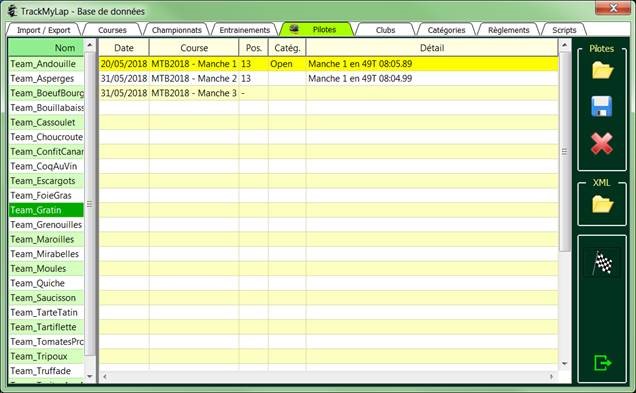Select Team_CoqAuVin in the pilot list

46,166
